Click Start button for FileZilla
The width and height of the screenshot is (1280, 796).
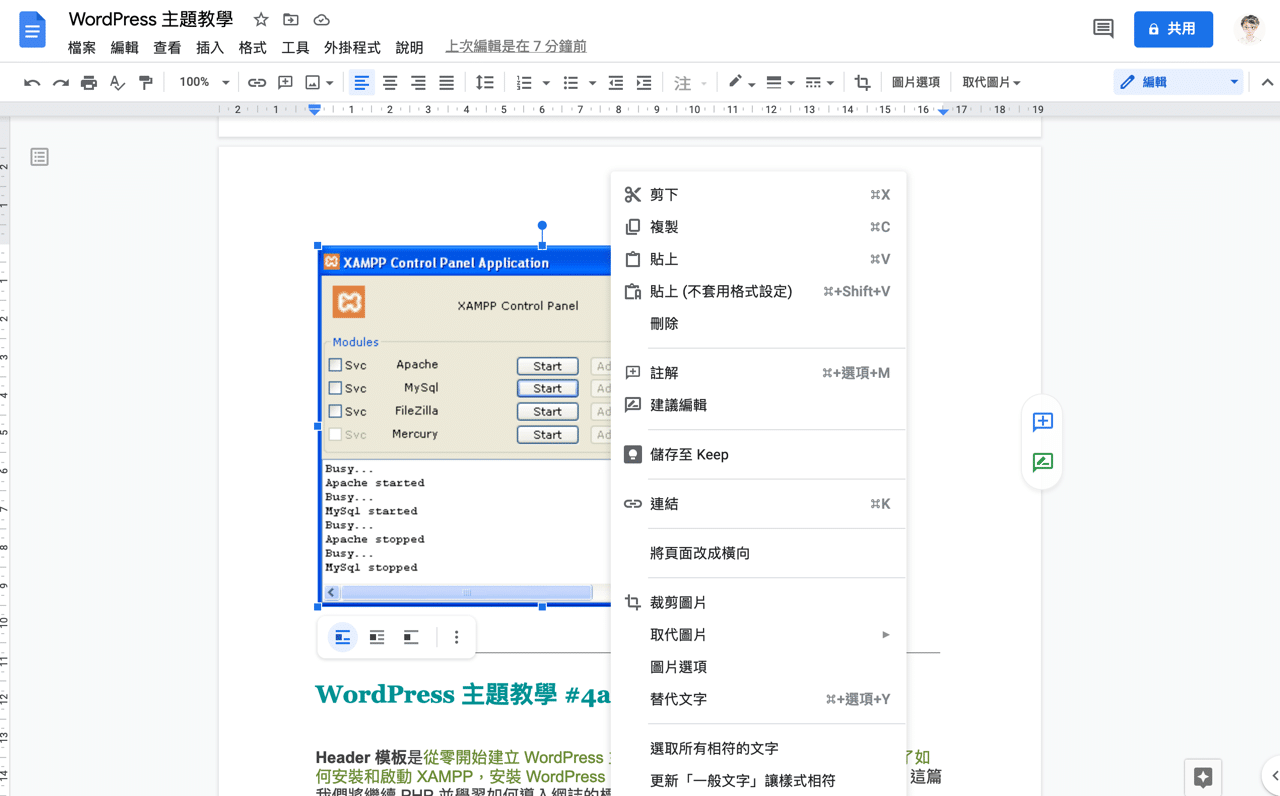547,412
